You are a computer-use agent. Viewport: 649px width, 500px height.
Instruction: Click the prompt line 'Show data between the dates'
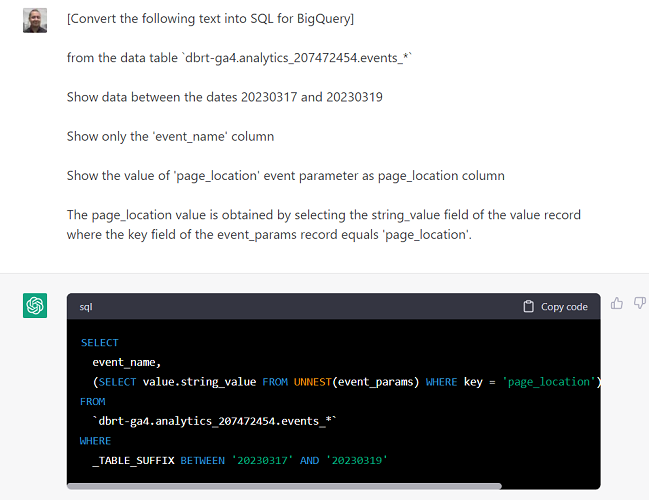pyautogui.click(x=225, y=97)
